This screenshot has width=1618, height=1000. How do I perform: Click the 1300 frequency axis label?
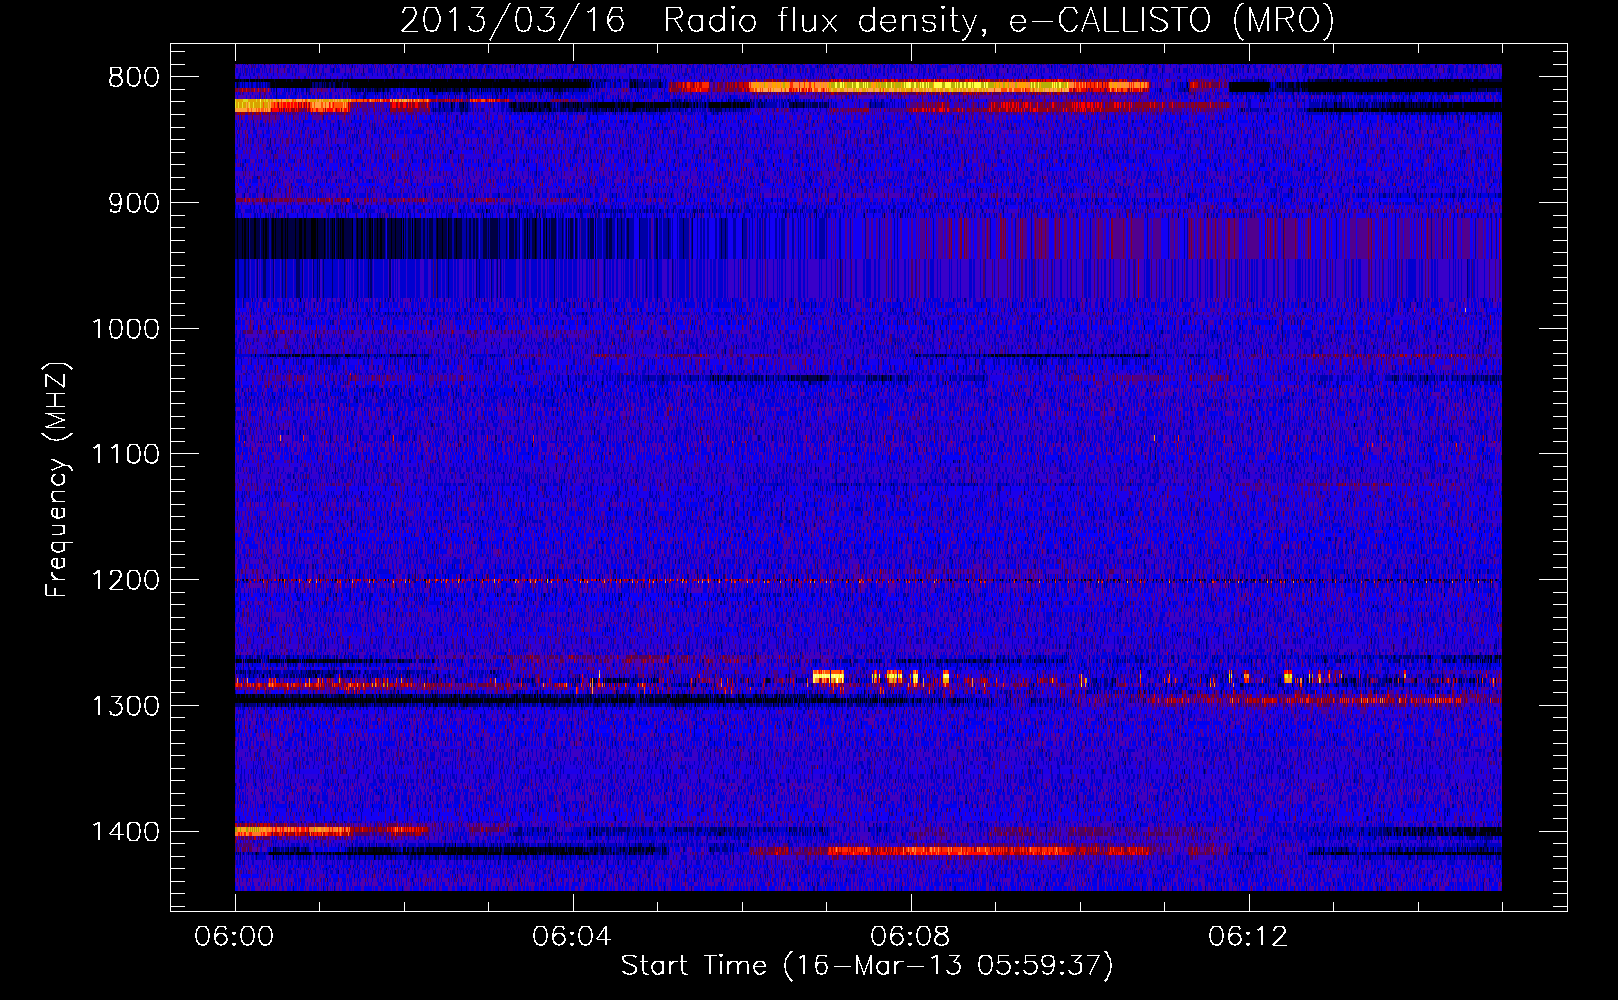click(125, 706)
